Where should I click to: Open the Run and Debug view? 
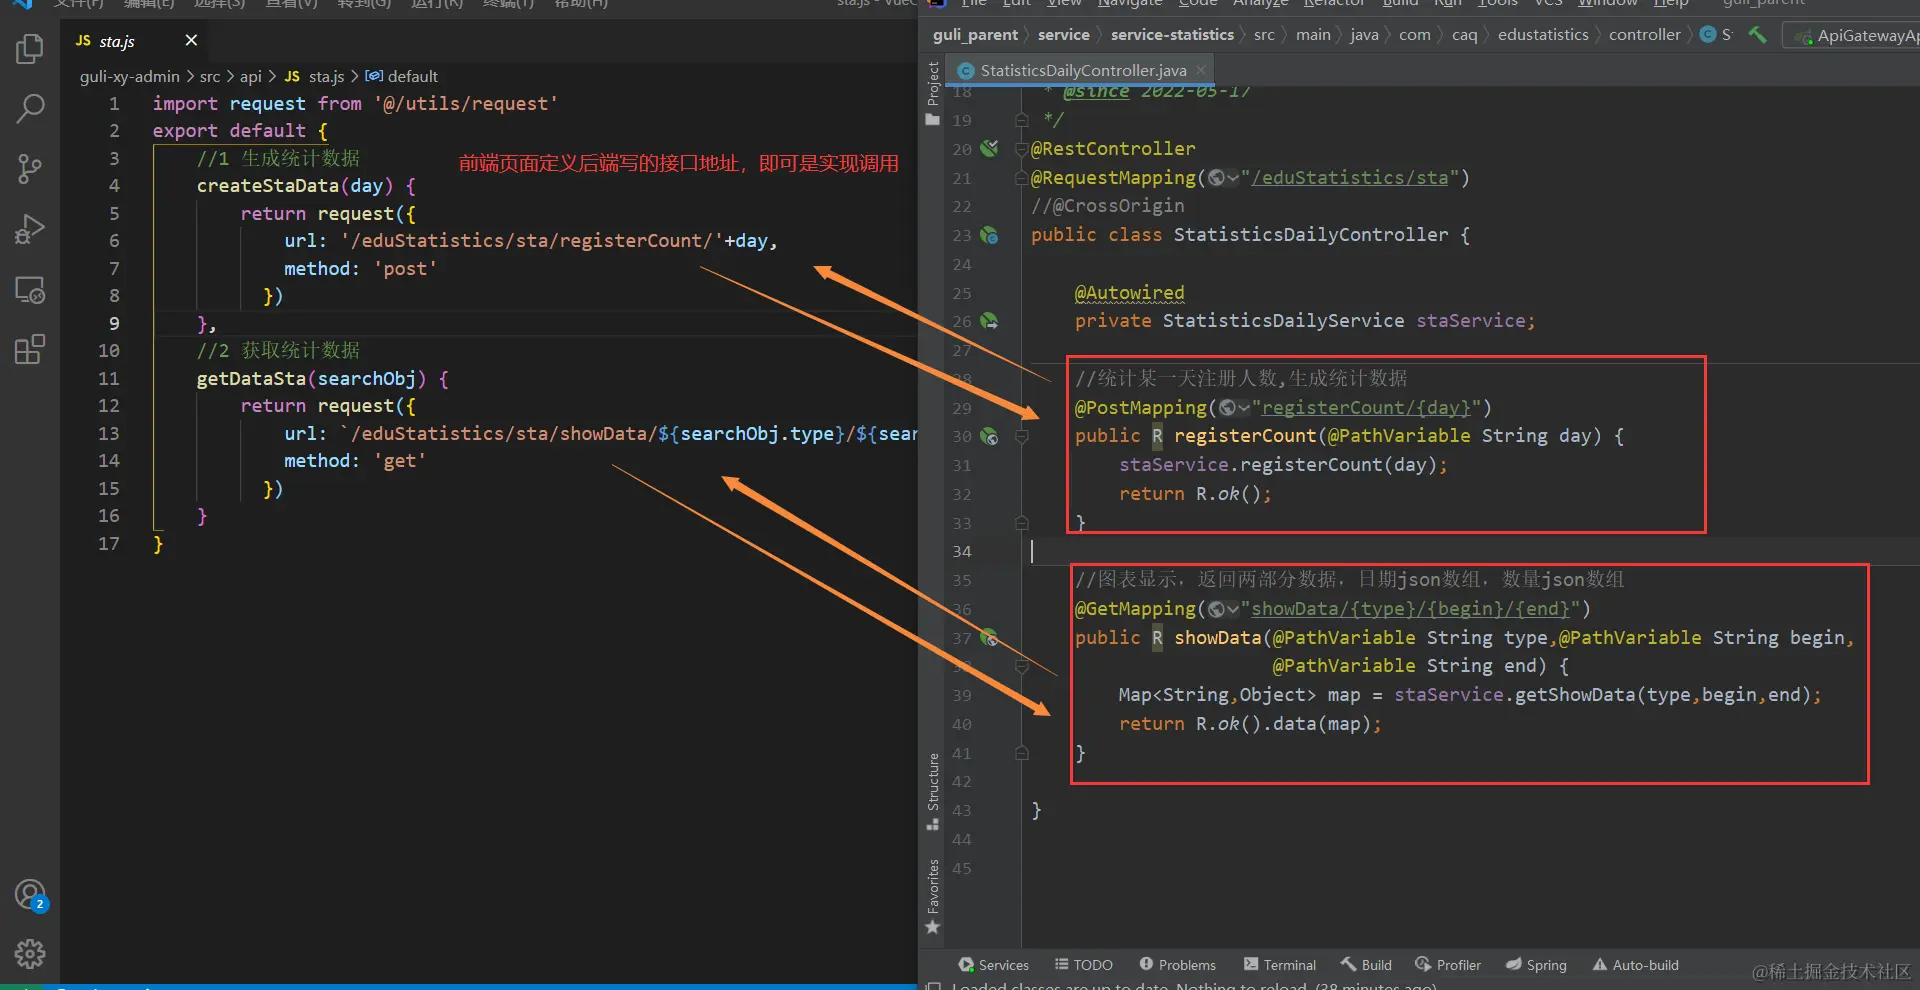coord(30,229)
